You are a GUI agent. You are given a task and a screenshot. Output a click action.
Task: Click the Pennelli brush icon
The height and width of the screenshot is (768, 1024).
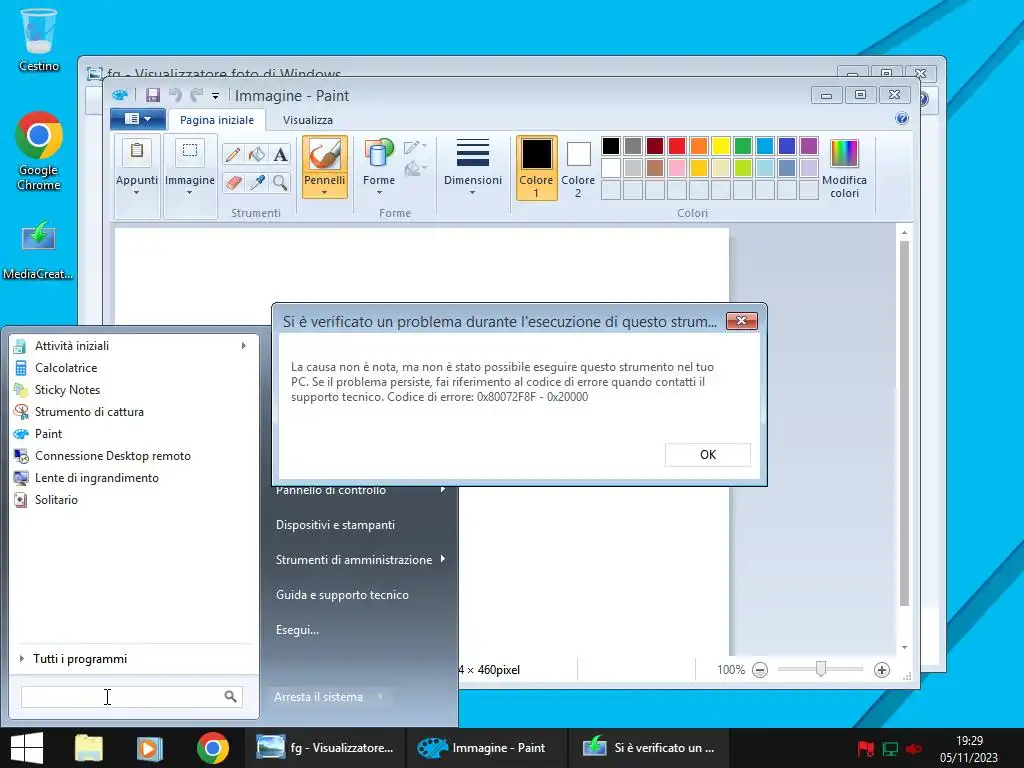[325, 154]
